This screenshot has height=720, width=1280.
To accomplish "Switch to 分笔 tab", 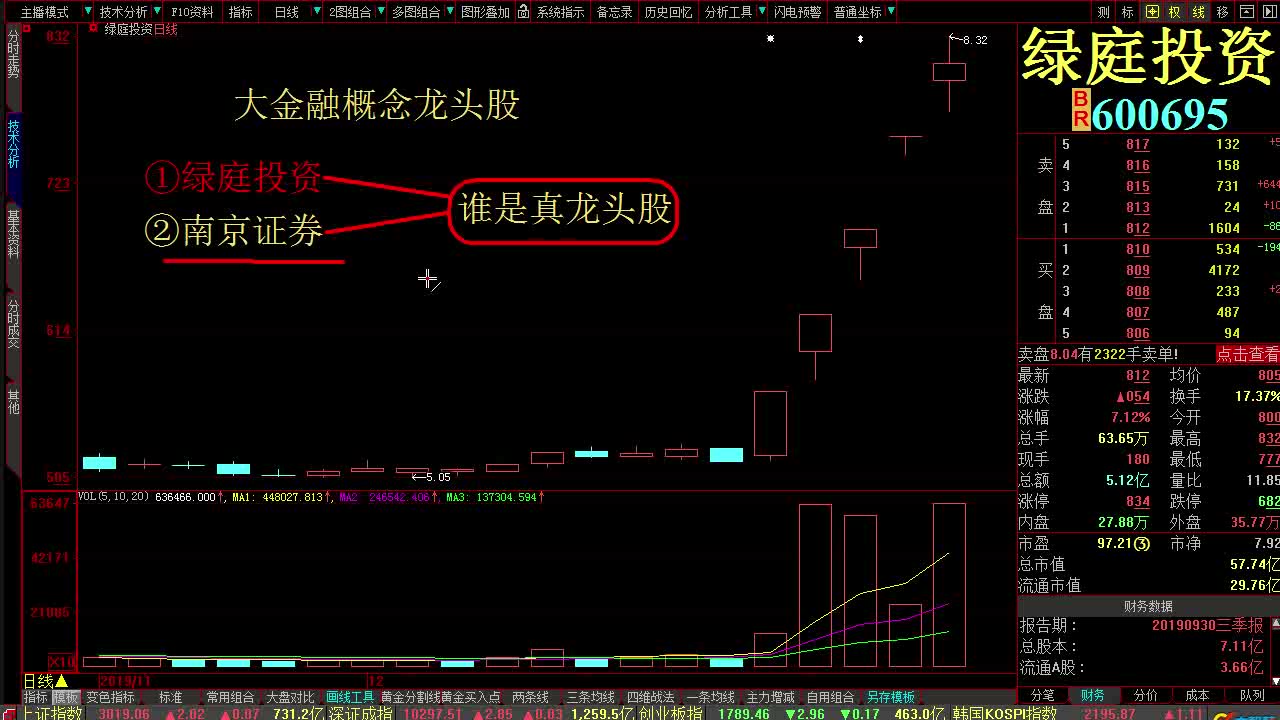I will point(1042,695).
